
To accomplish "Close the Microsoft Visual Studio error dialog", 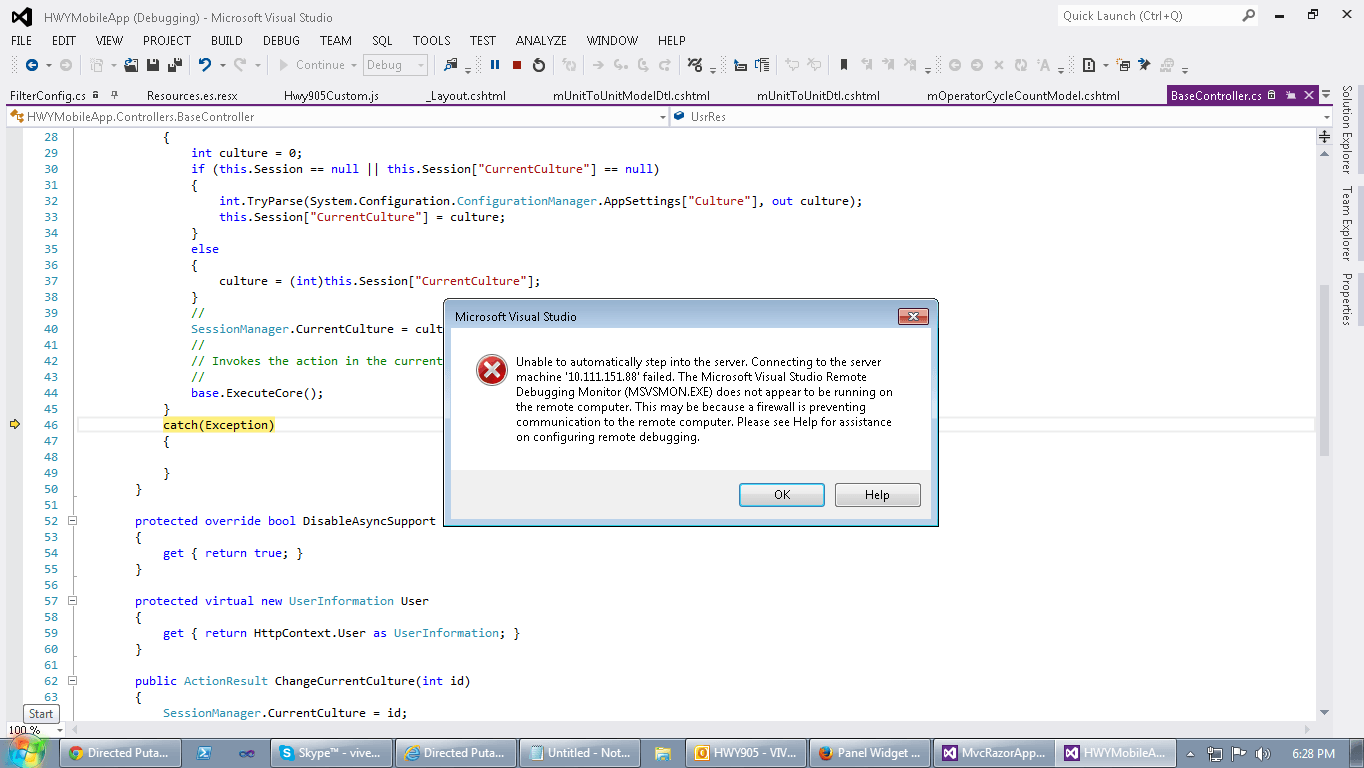I will pyautogui.click(x=913, y=317).
